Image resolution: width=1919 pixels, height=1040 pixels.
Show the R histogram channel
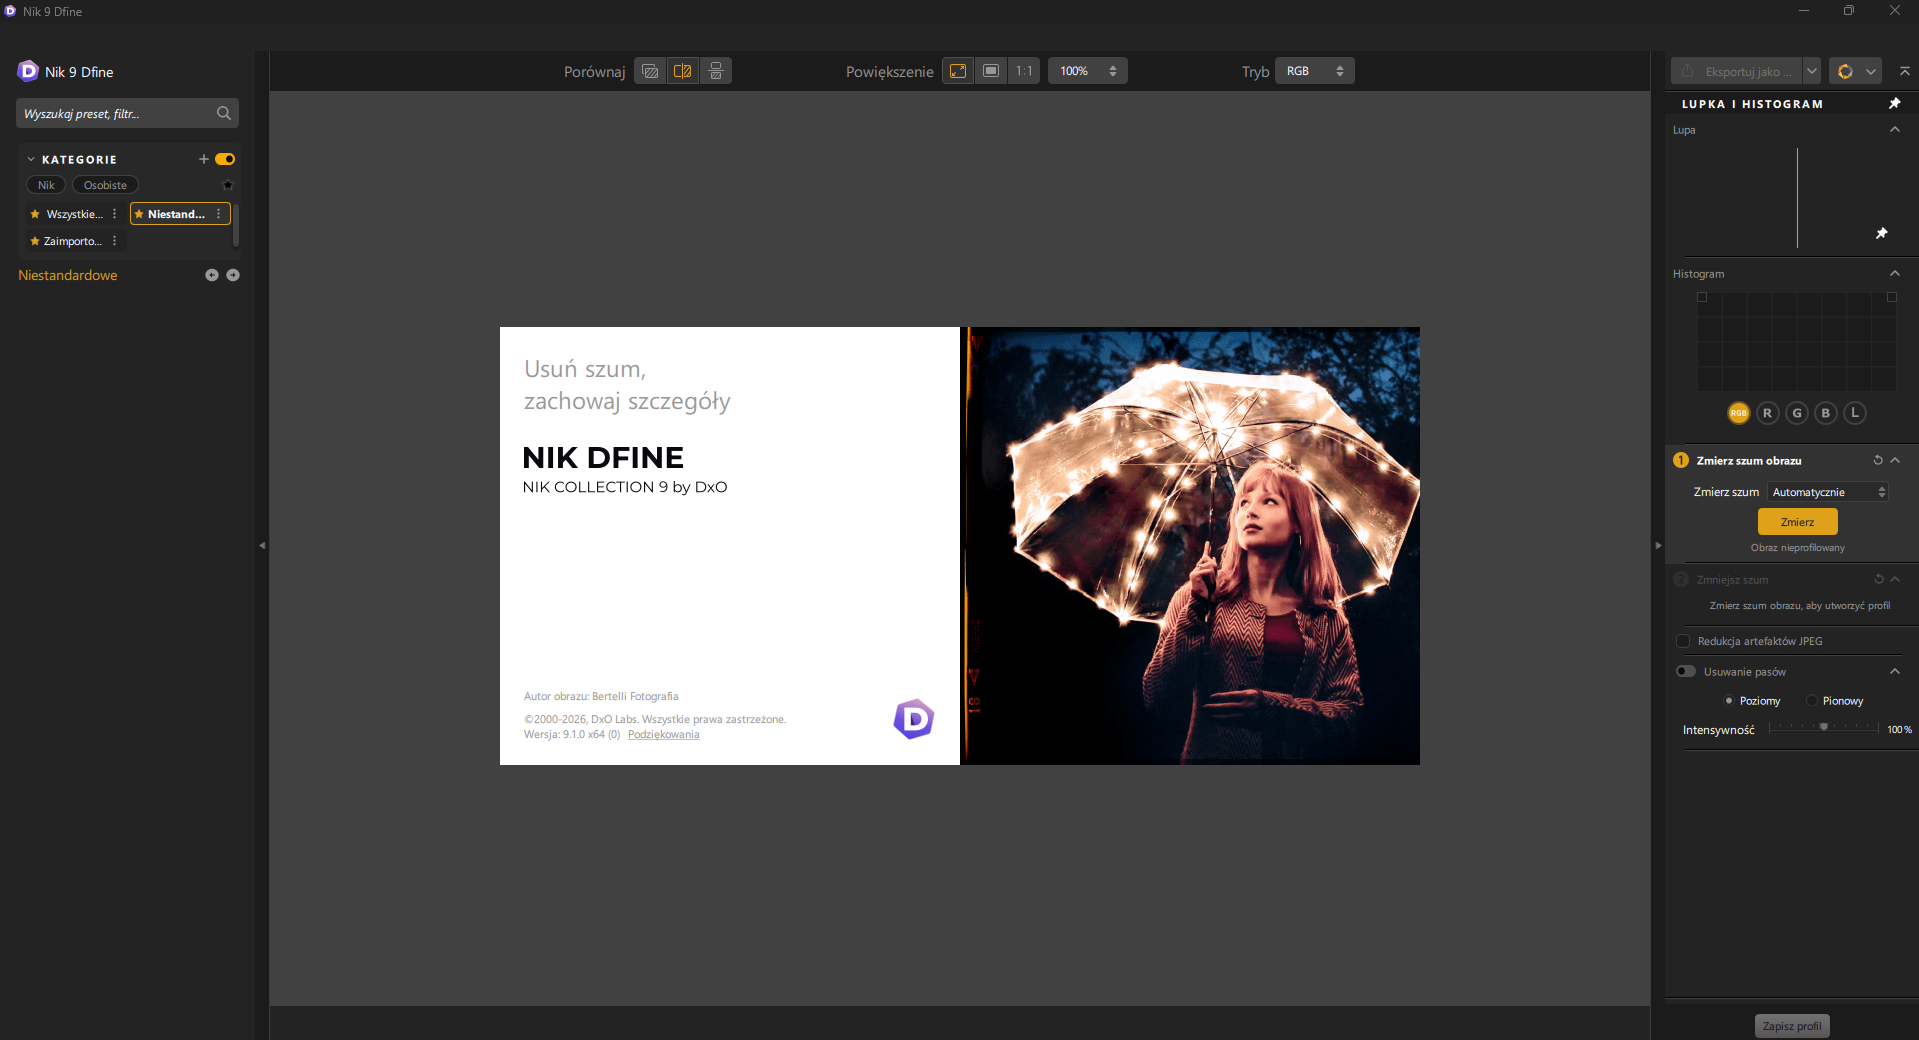[1767, 413]
